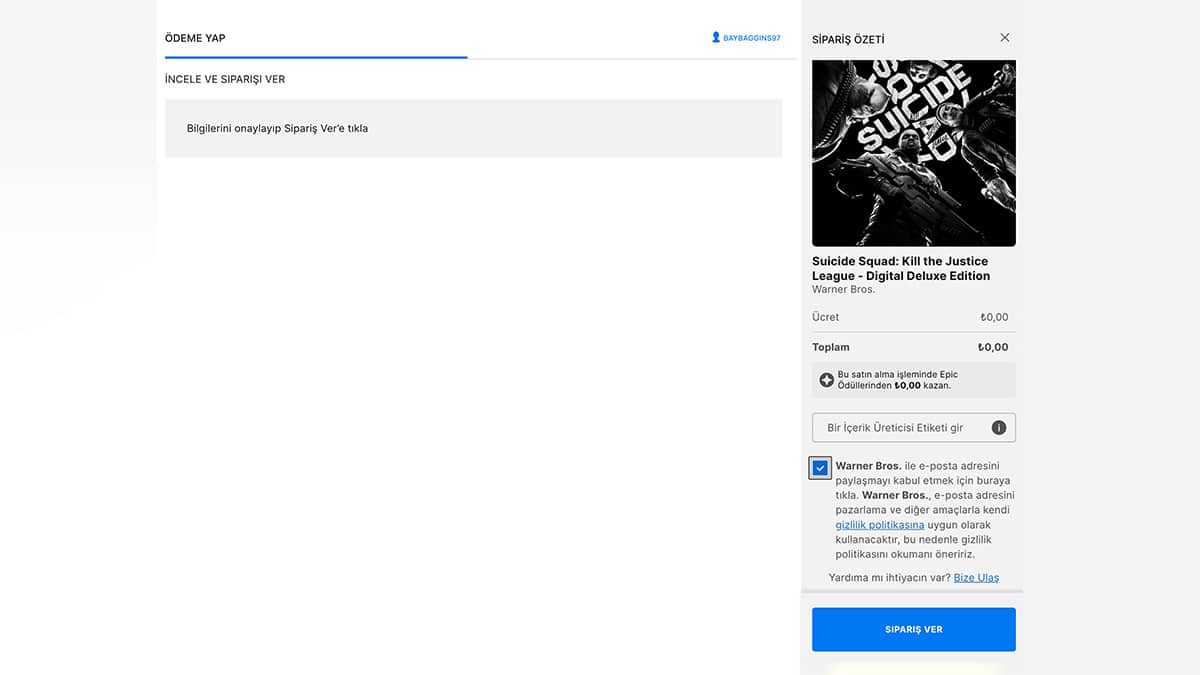
Task: Click the Suicide Squad cover thumbnail
Action: coord(913,153)
